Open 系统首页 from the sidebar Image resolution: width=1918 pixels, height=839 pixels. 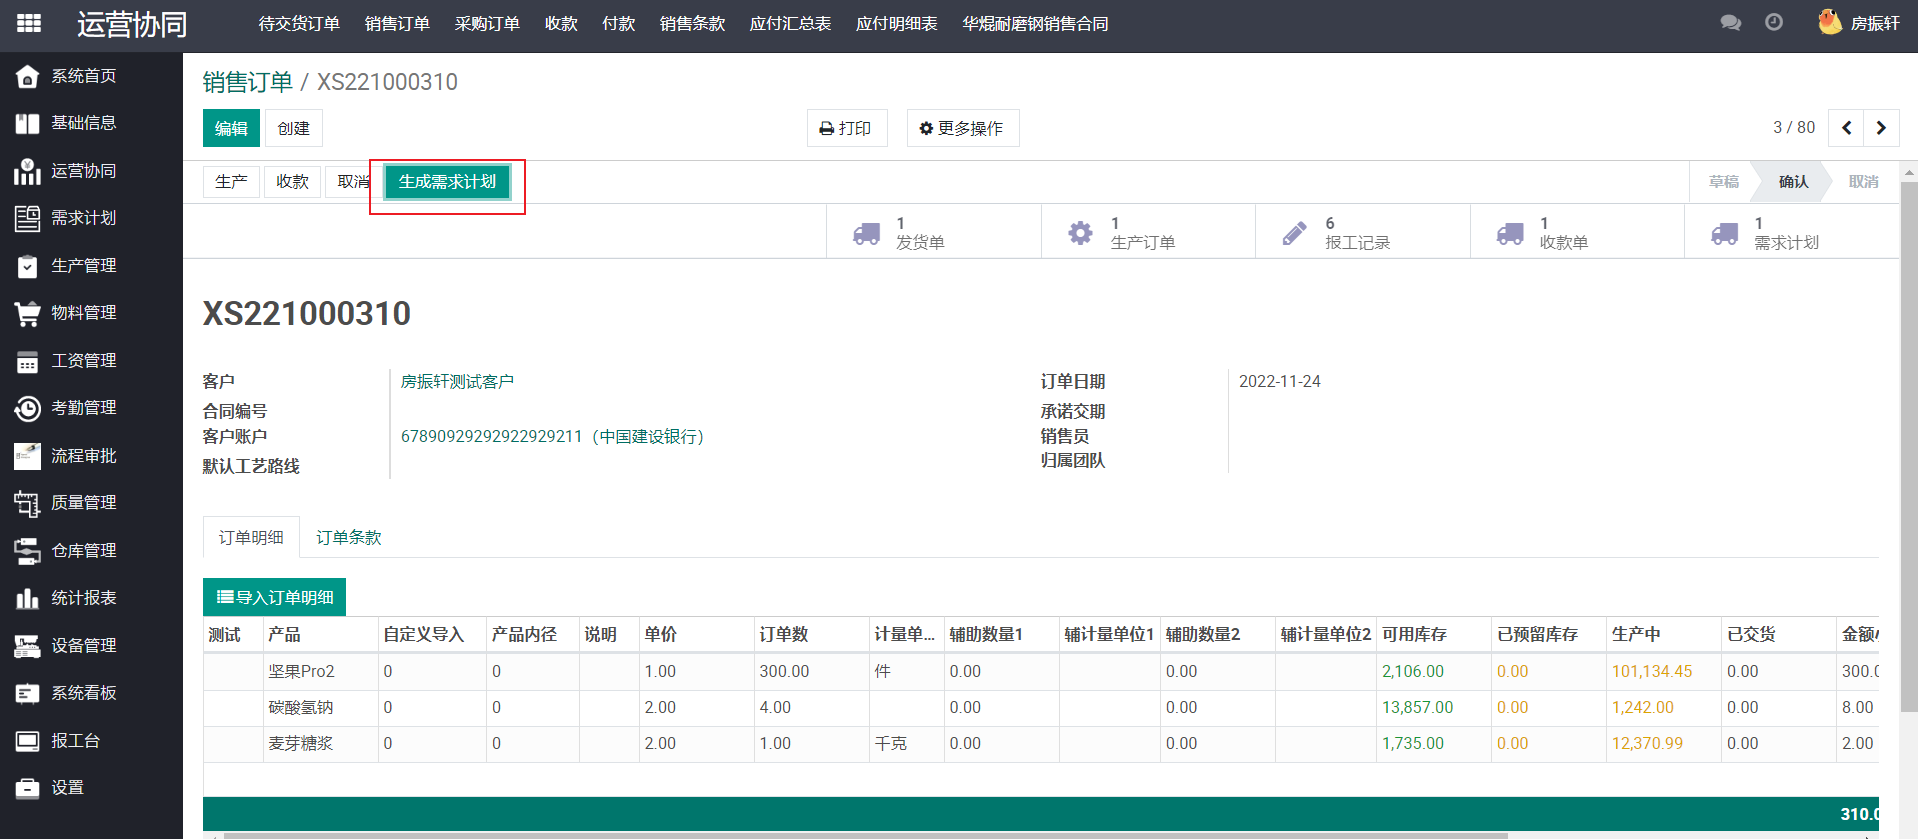coord(83,76)
